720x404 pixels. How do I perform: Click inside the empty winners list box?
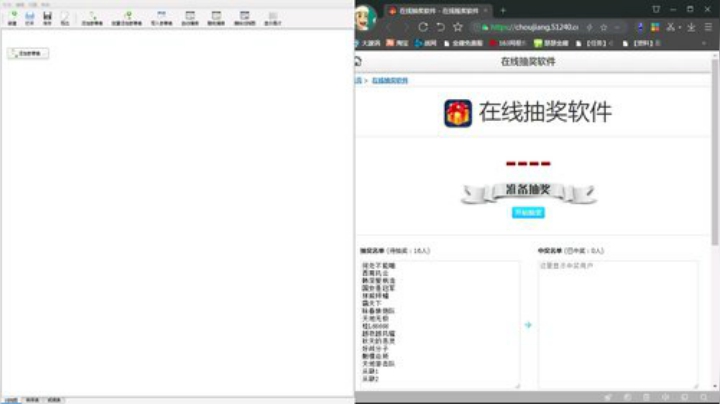(x=618, y=324)
